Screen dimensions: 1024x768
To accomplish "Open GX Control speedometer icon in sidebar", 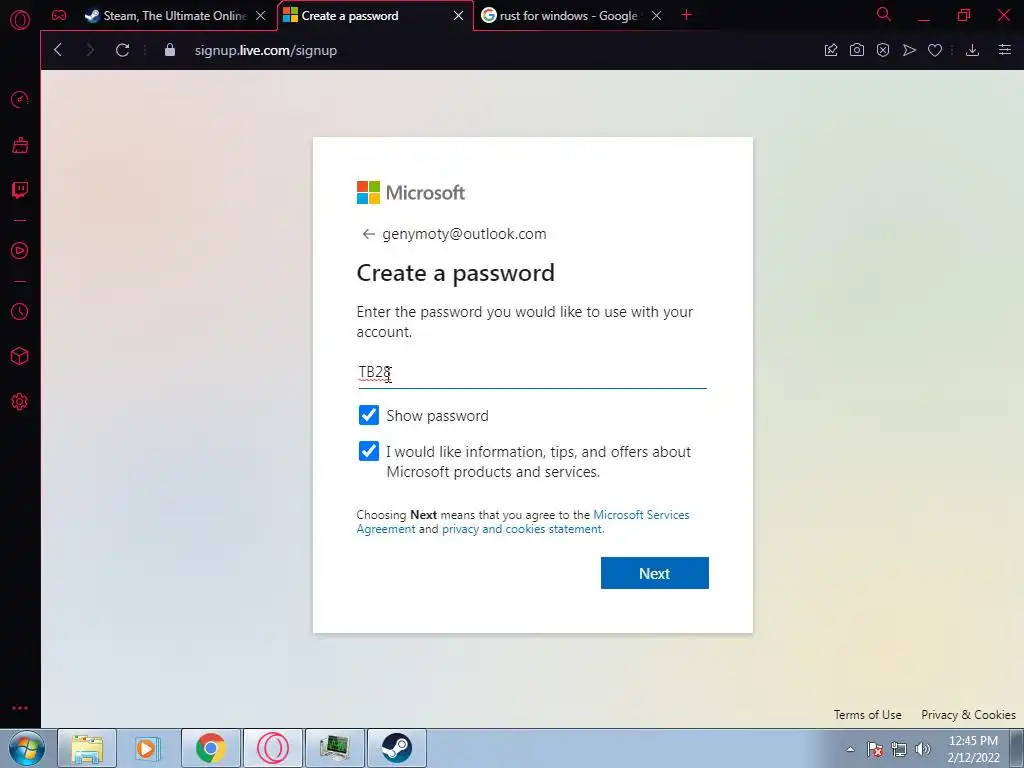I will pos(20,99).
